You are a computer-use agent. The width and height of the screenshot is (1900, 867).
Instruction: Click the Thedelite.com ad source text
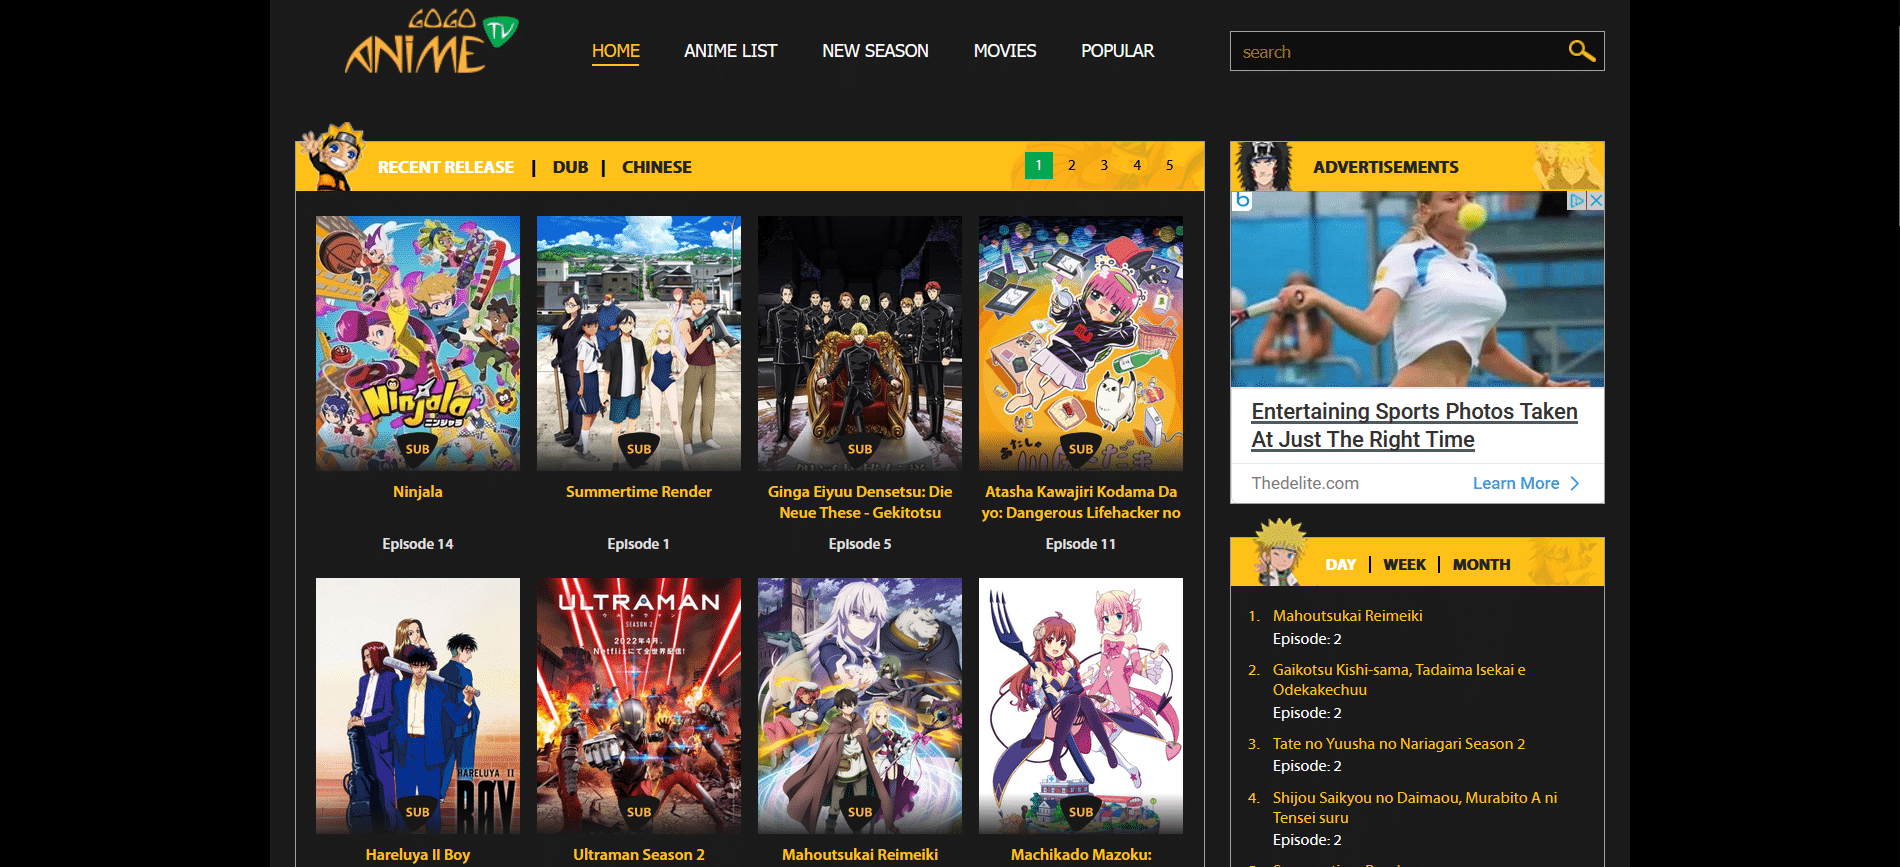tap(1305, 483)
